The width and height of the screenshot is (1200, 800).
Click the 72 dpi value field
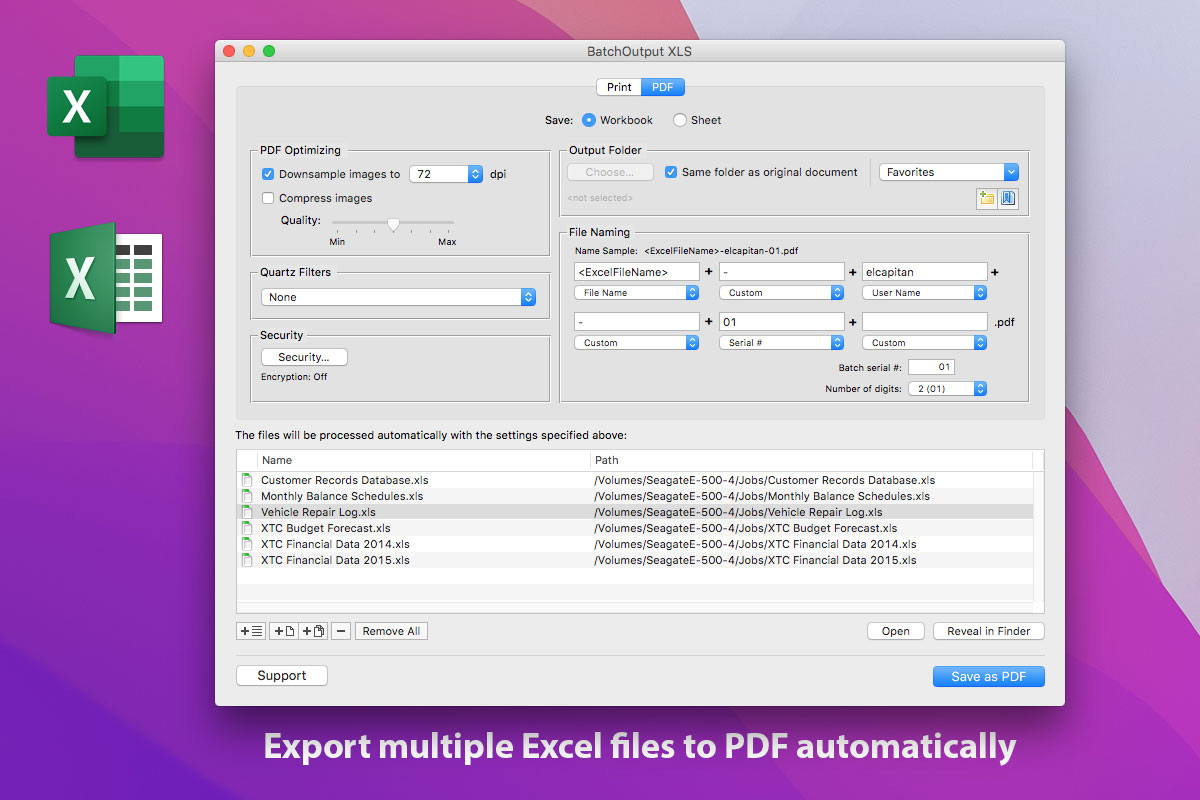(x=438, y=174)
